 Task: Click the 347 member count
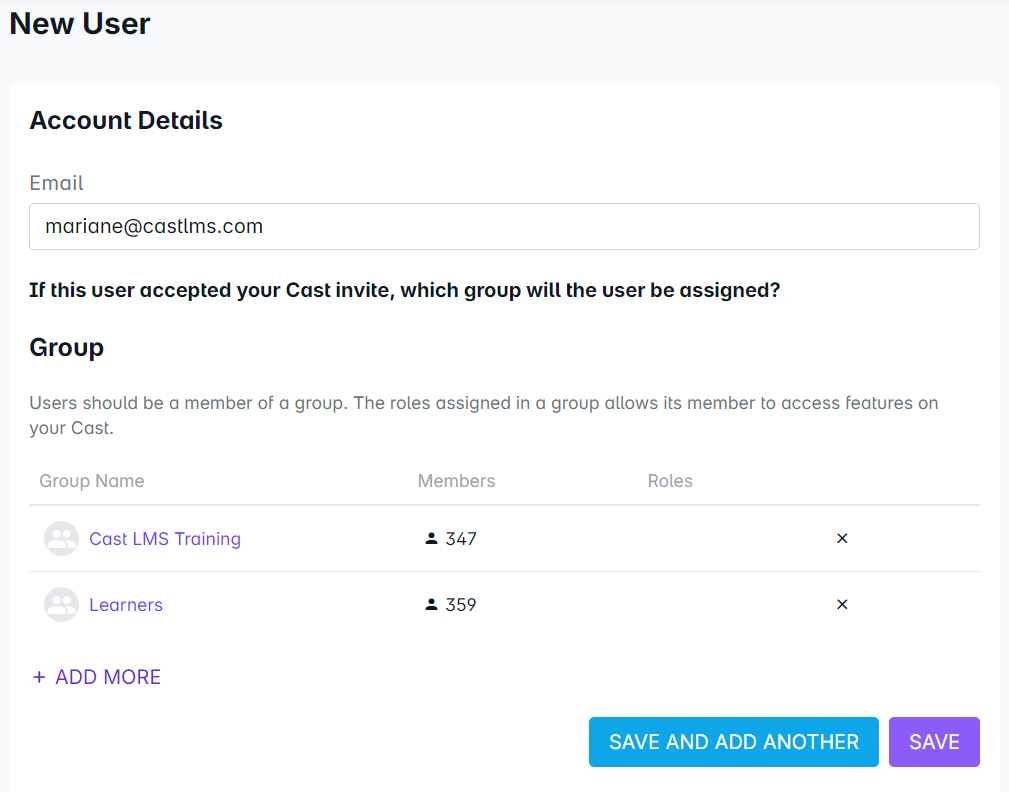coord(461,539)
